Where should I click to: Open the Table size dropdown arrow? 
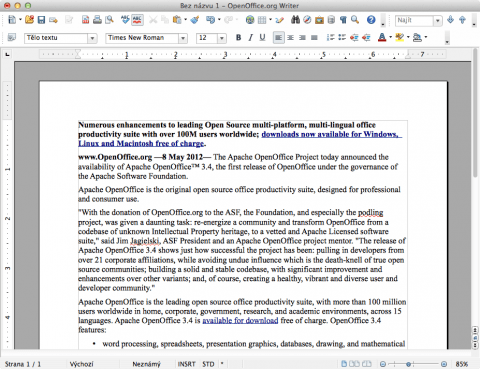coord(270,20)
